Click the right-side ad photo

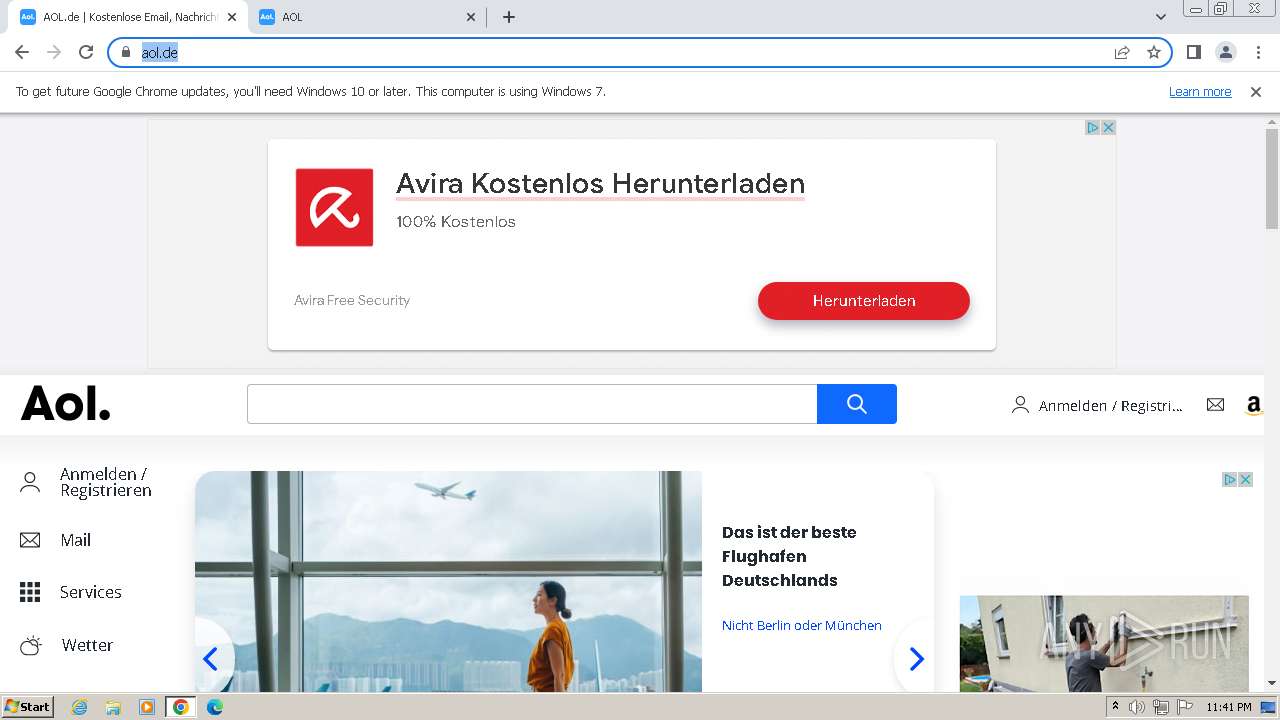tap(1104, 643)
